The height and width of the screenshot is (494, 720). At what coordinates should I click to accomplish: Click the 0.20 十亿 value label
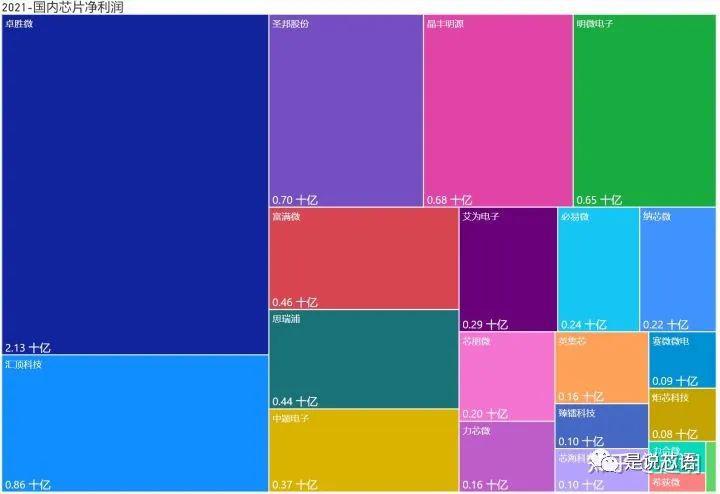tap(485, 414)
